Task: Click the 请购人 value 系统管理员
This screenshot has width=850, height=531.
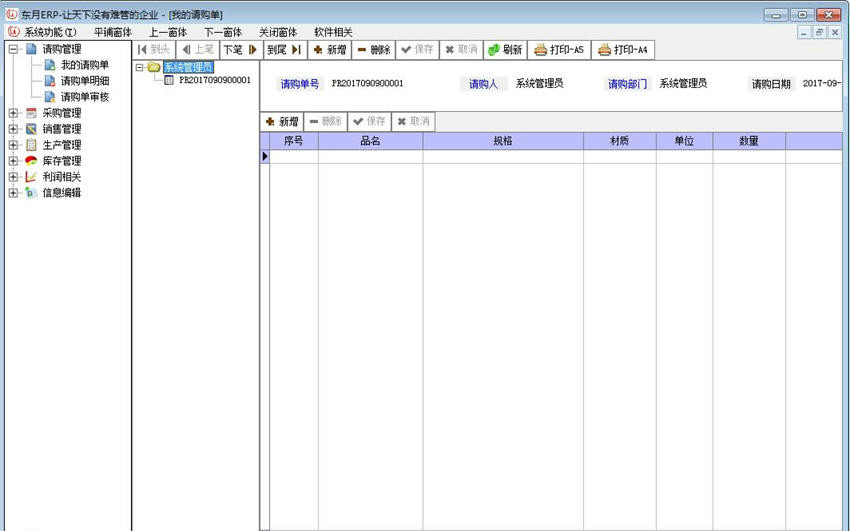Action: pyautogui.click(x=539, y=83)
